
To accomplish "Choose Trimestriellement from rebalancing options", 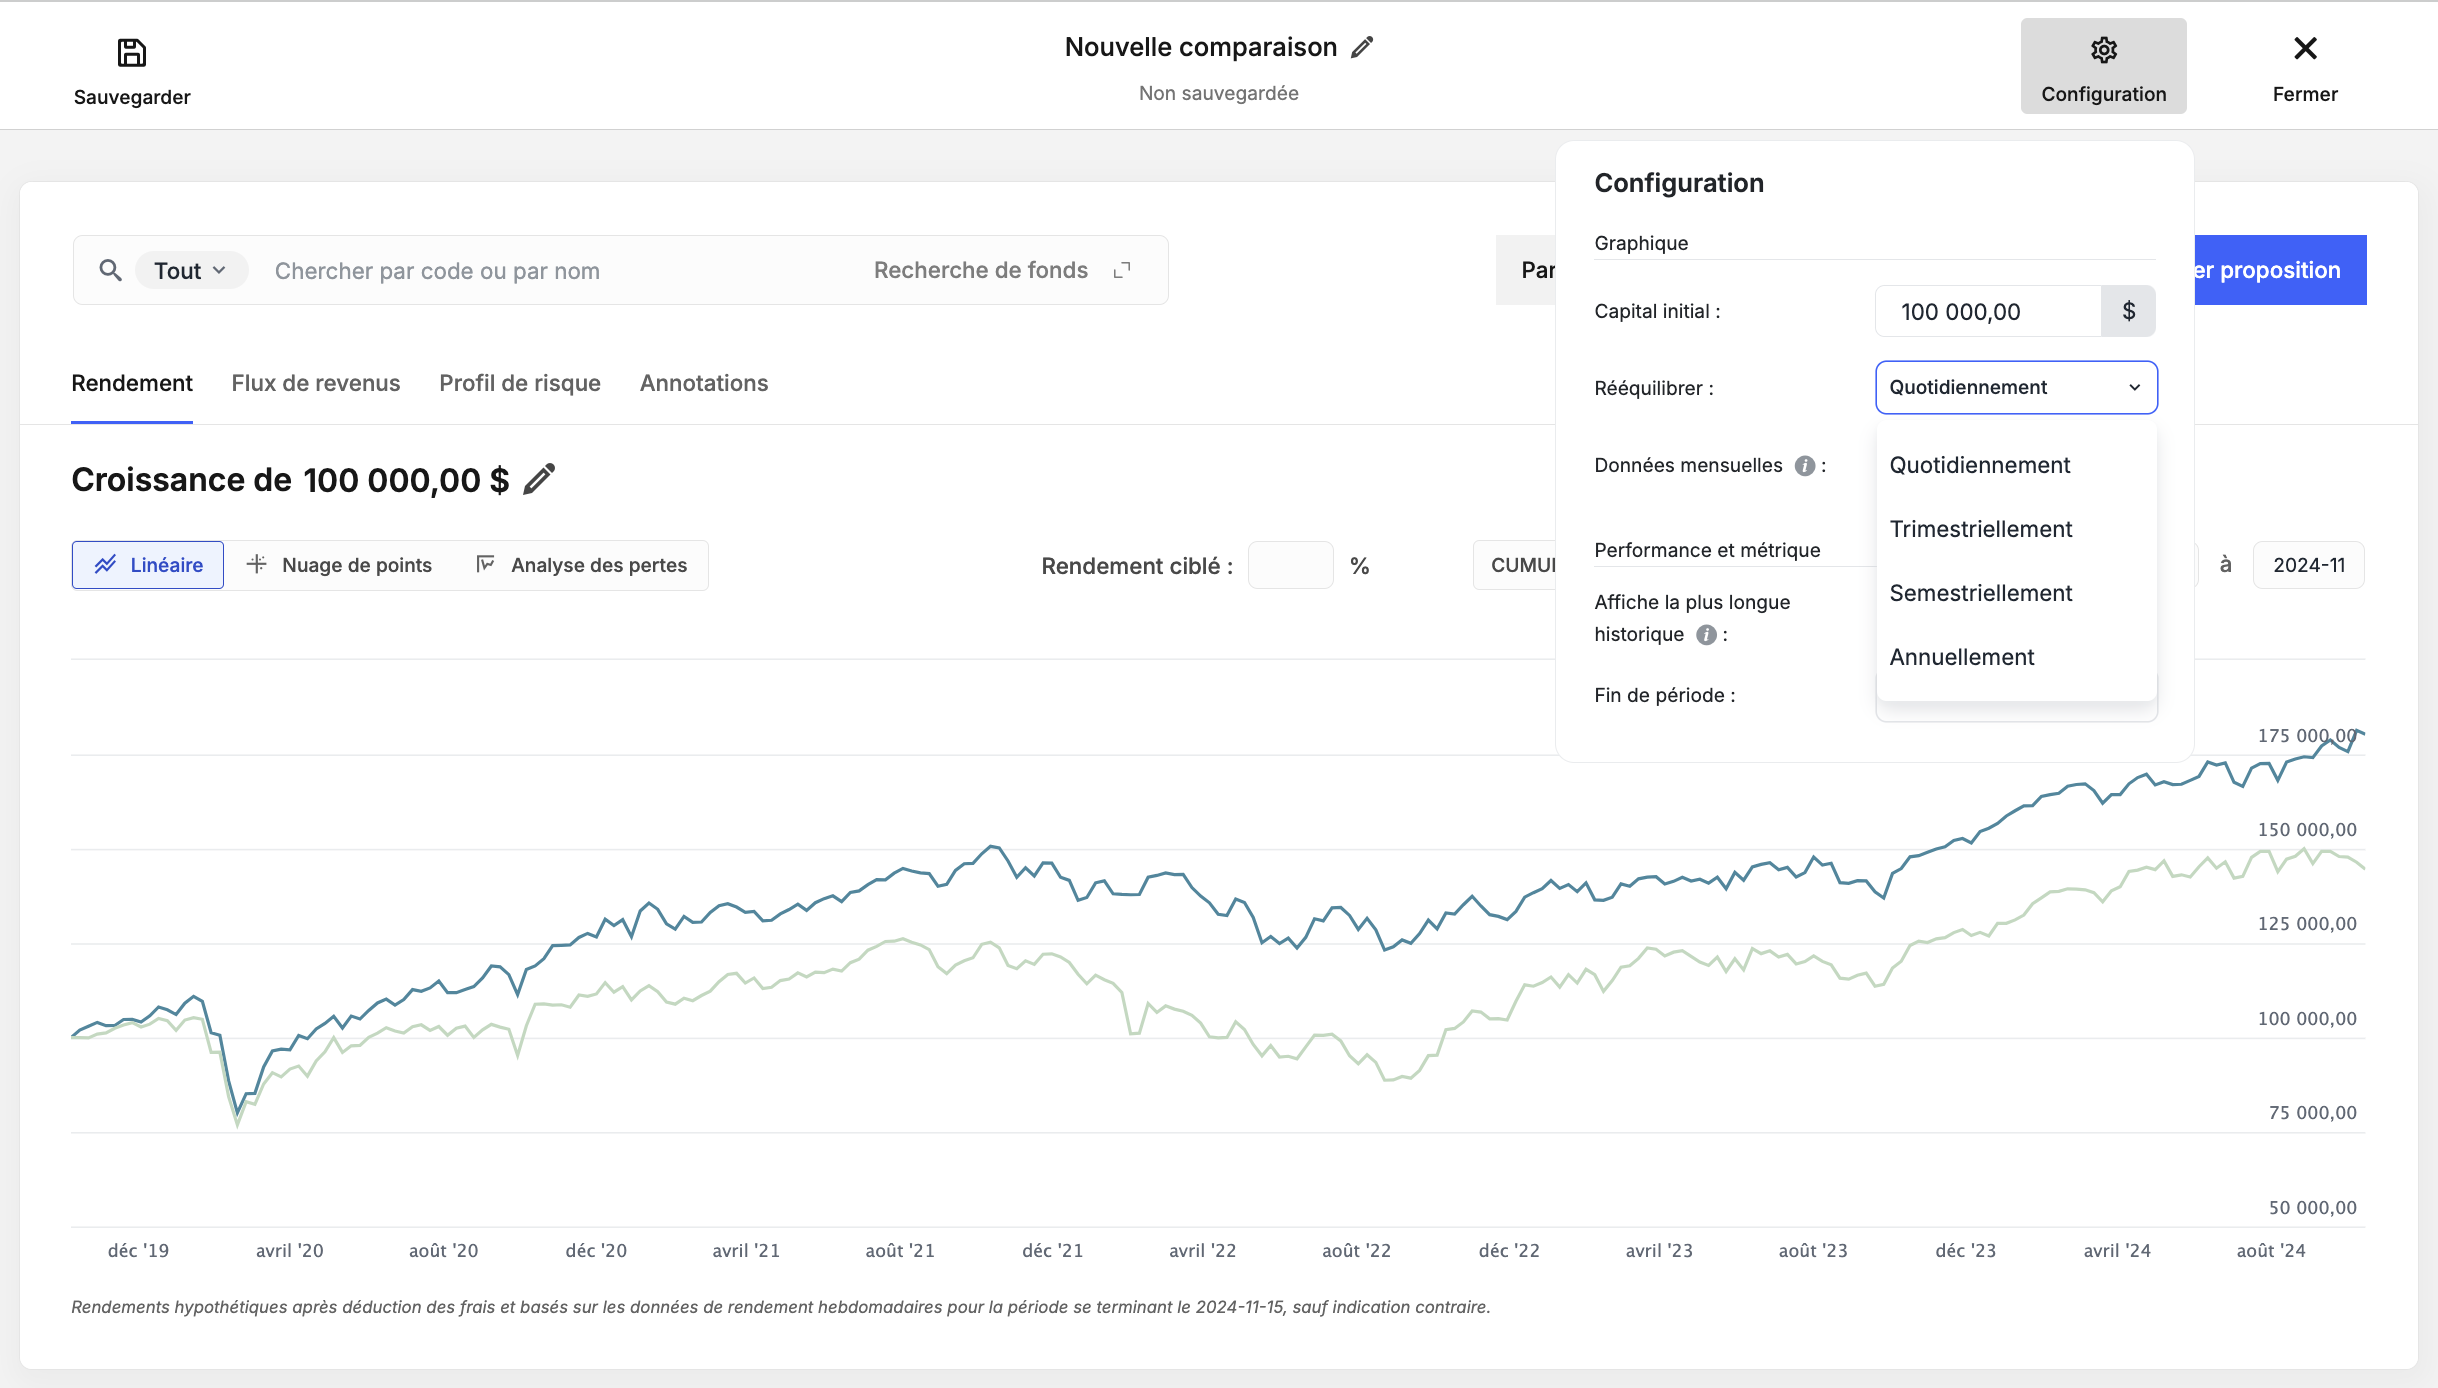I will [1980, 529].
